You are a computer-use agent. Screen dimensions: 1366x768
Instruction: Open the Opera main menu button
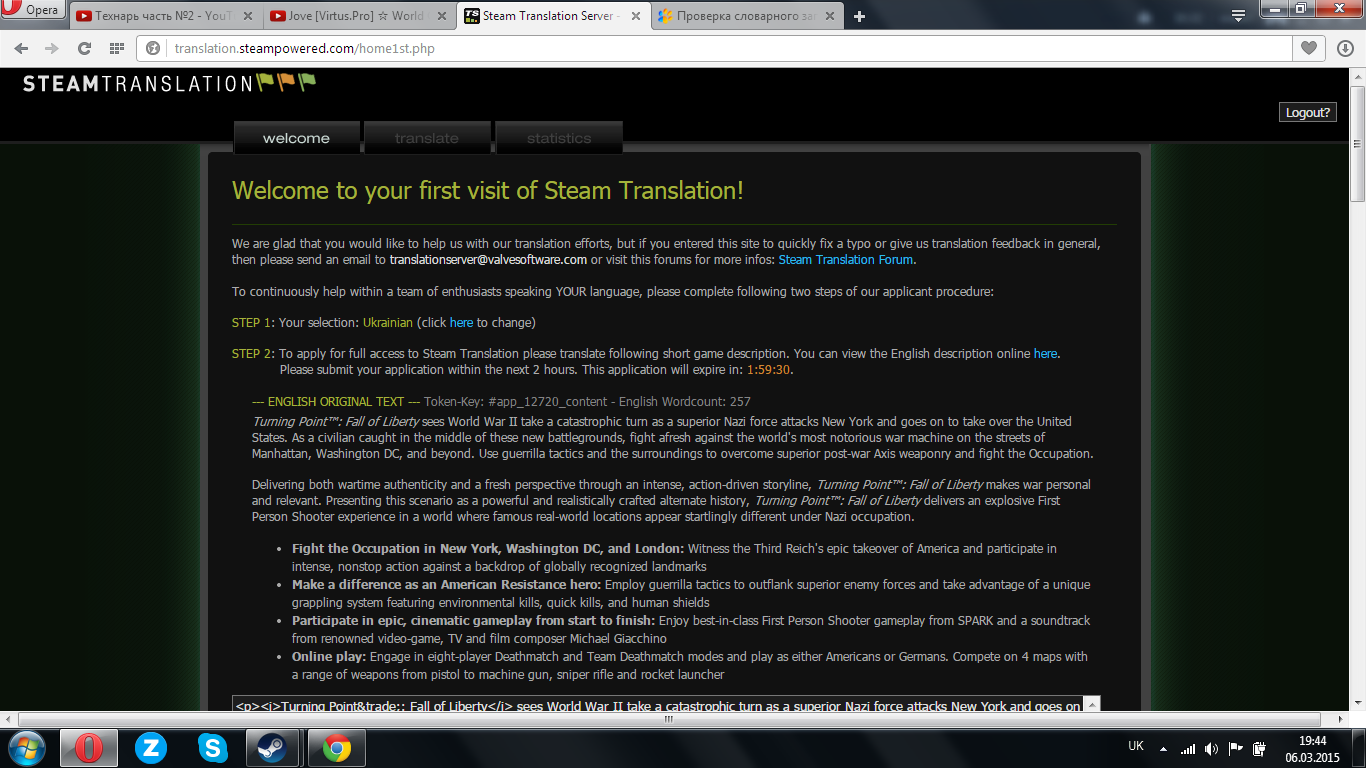(33, 11)
